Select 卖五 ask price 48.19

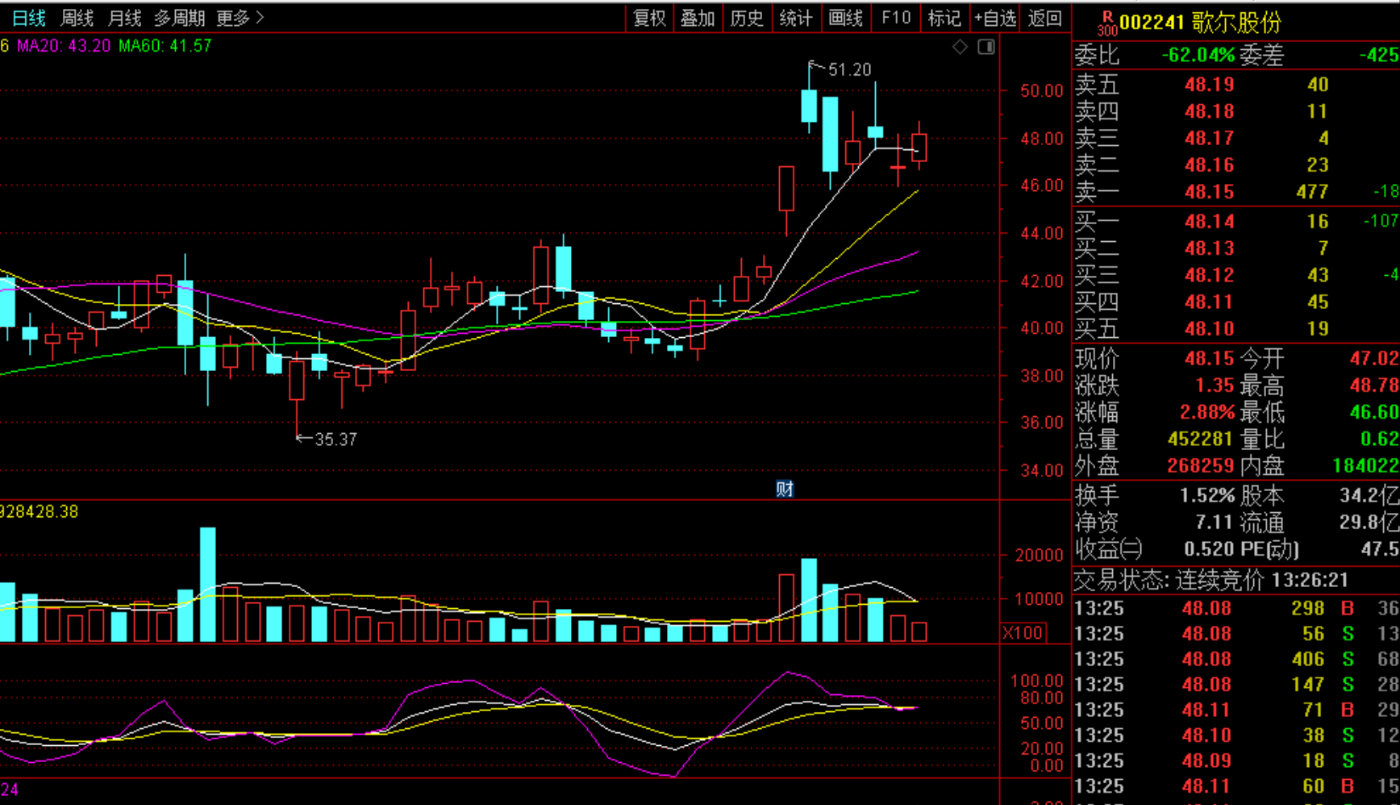[1209, 85]
